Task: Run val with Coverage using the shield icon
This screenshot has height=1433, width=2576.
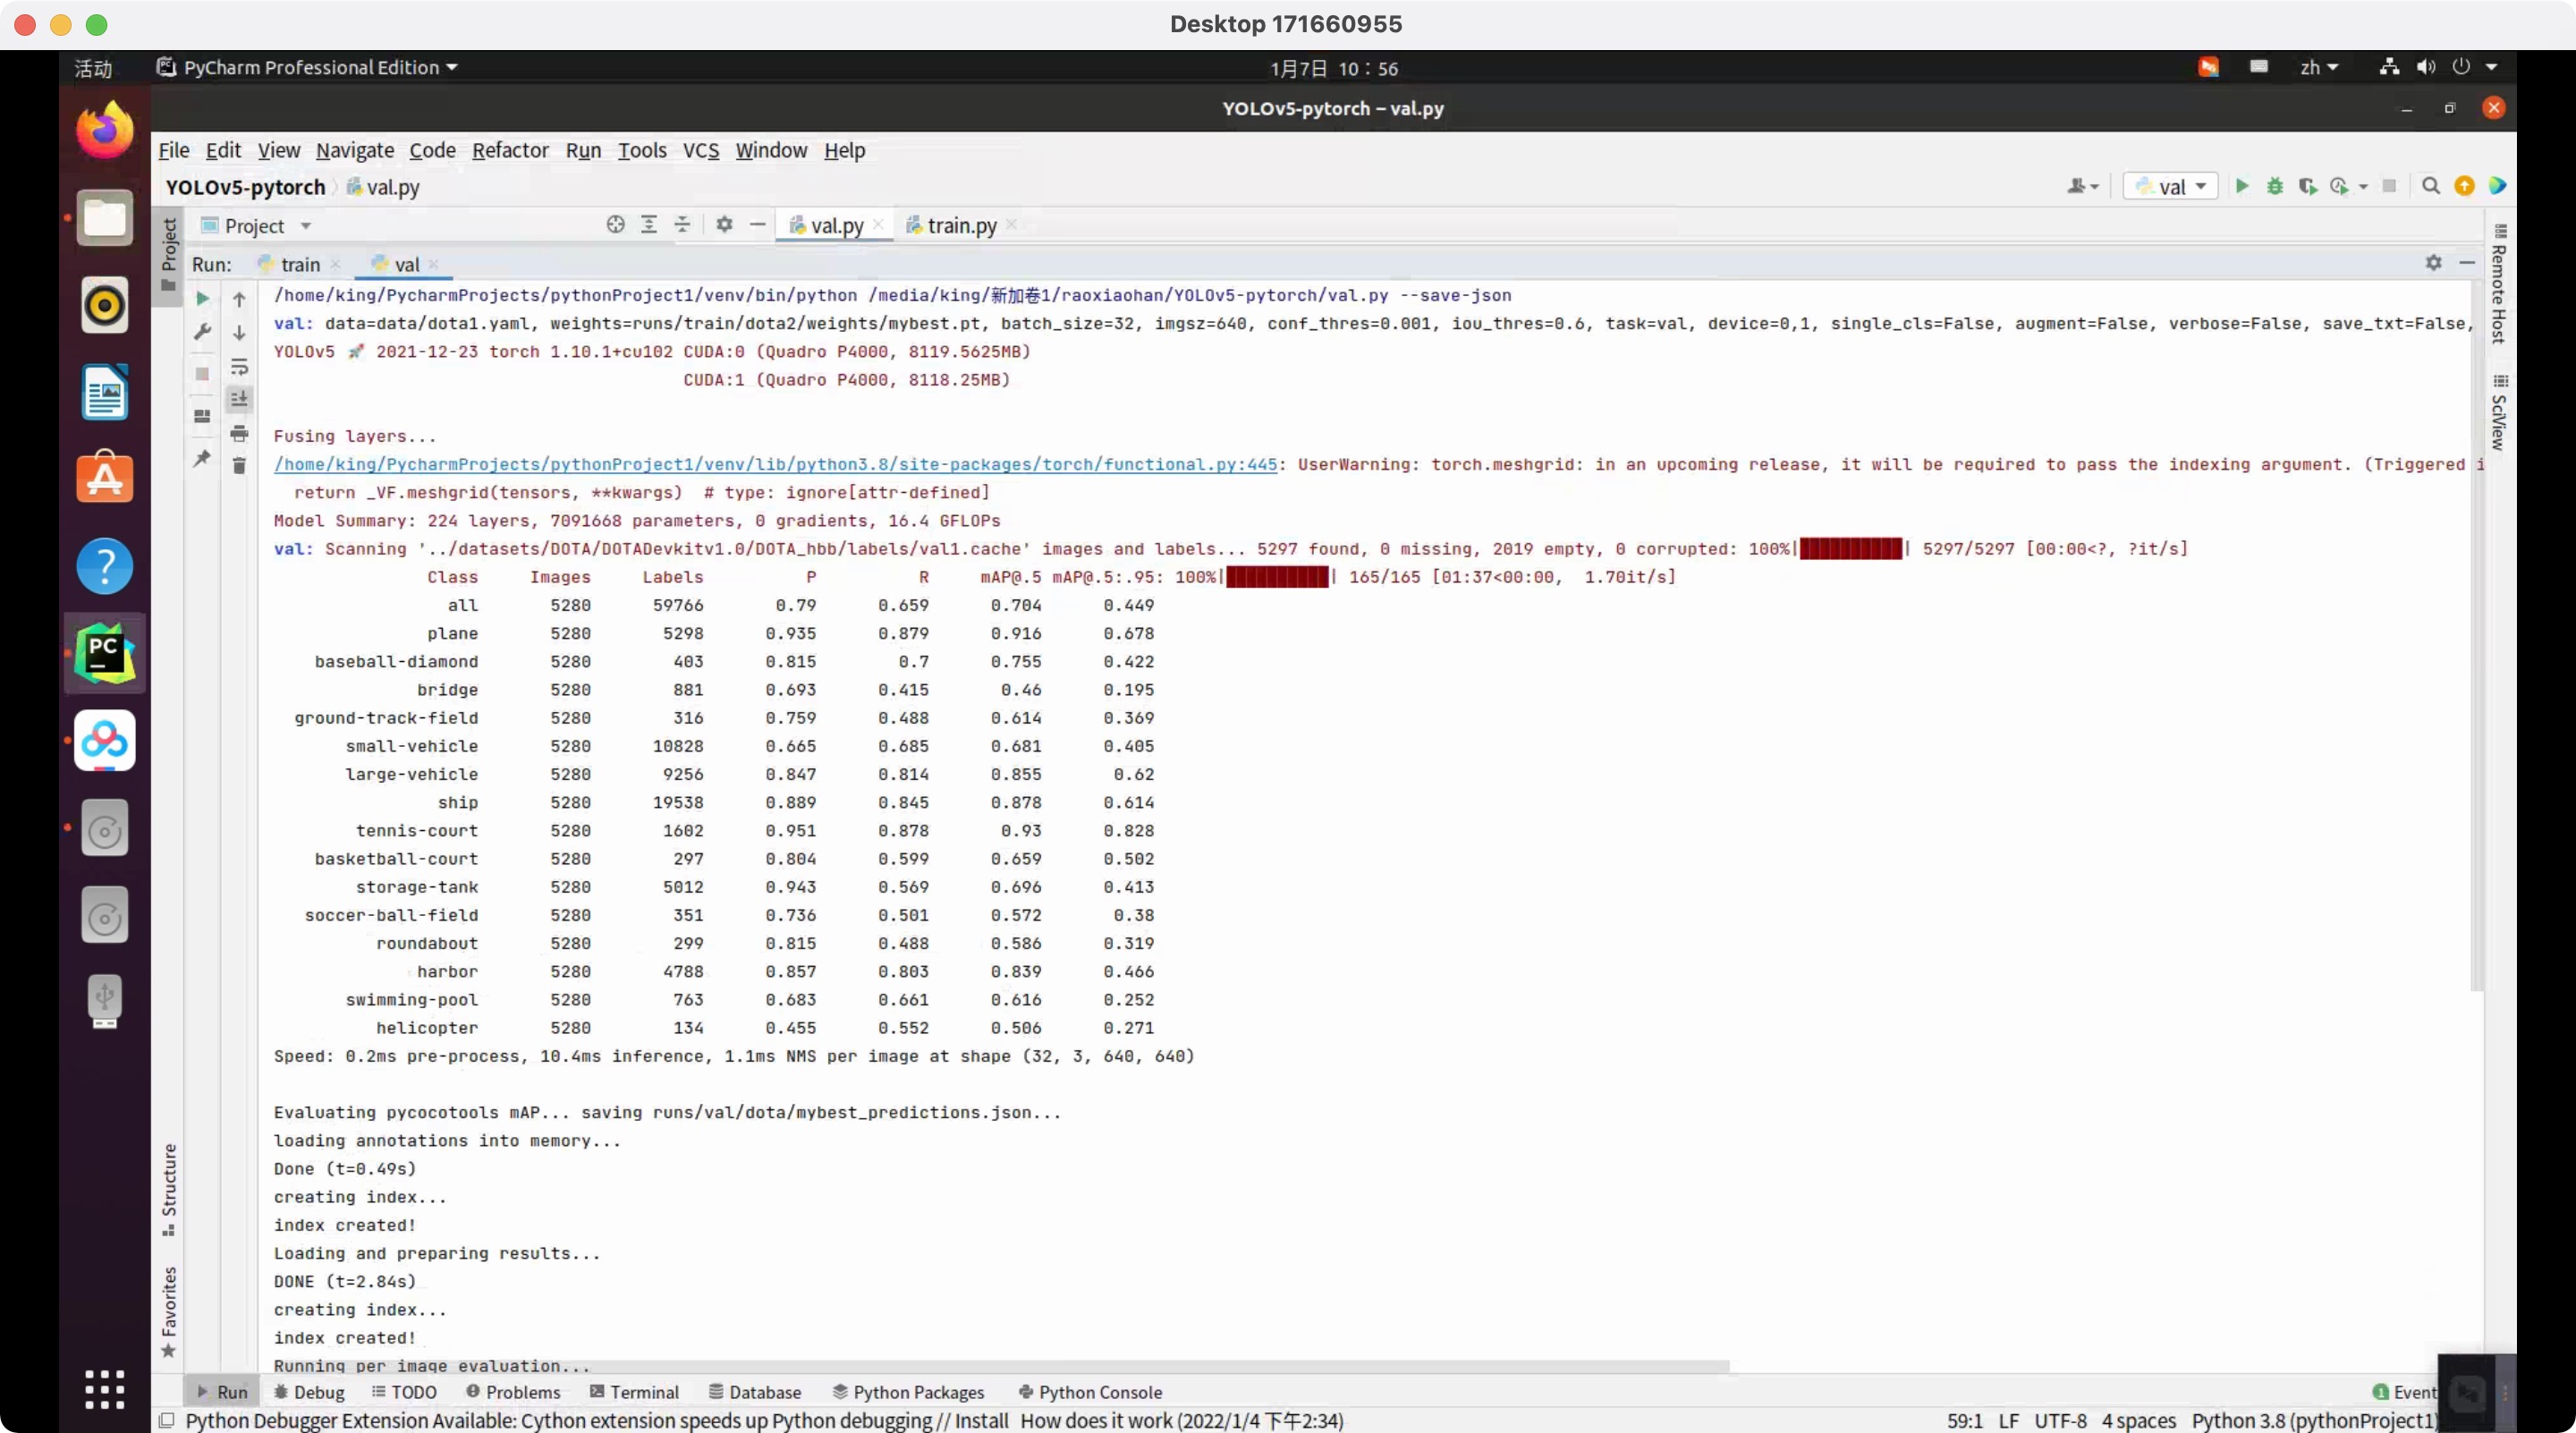Action: click(2308, 186)
